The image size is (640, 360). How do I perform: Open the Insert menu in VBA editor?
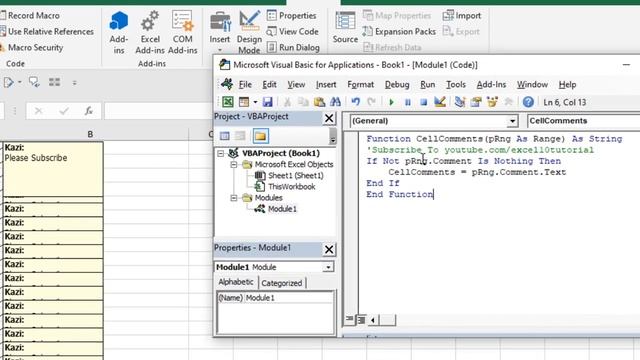[x=326, y=84]
